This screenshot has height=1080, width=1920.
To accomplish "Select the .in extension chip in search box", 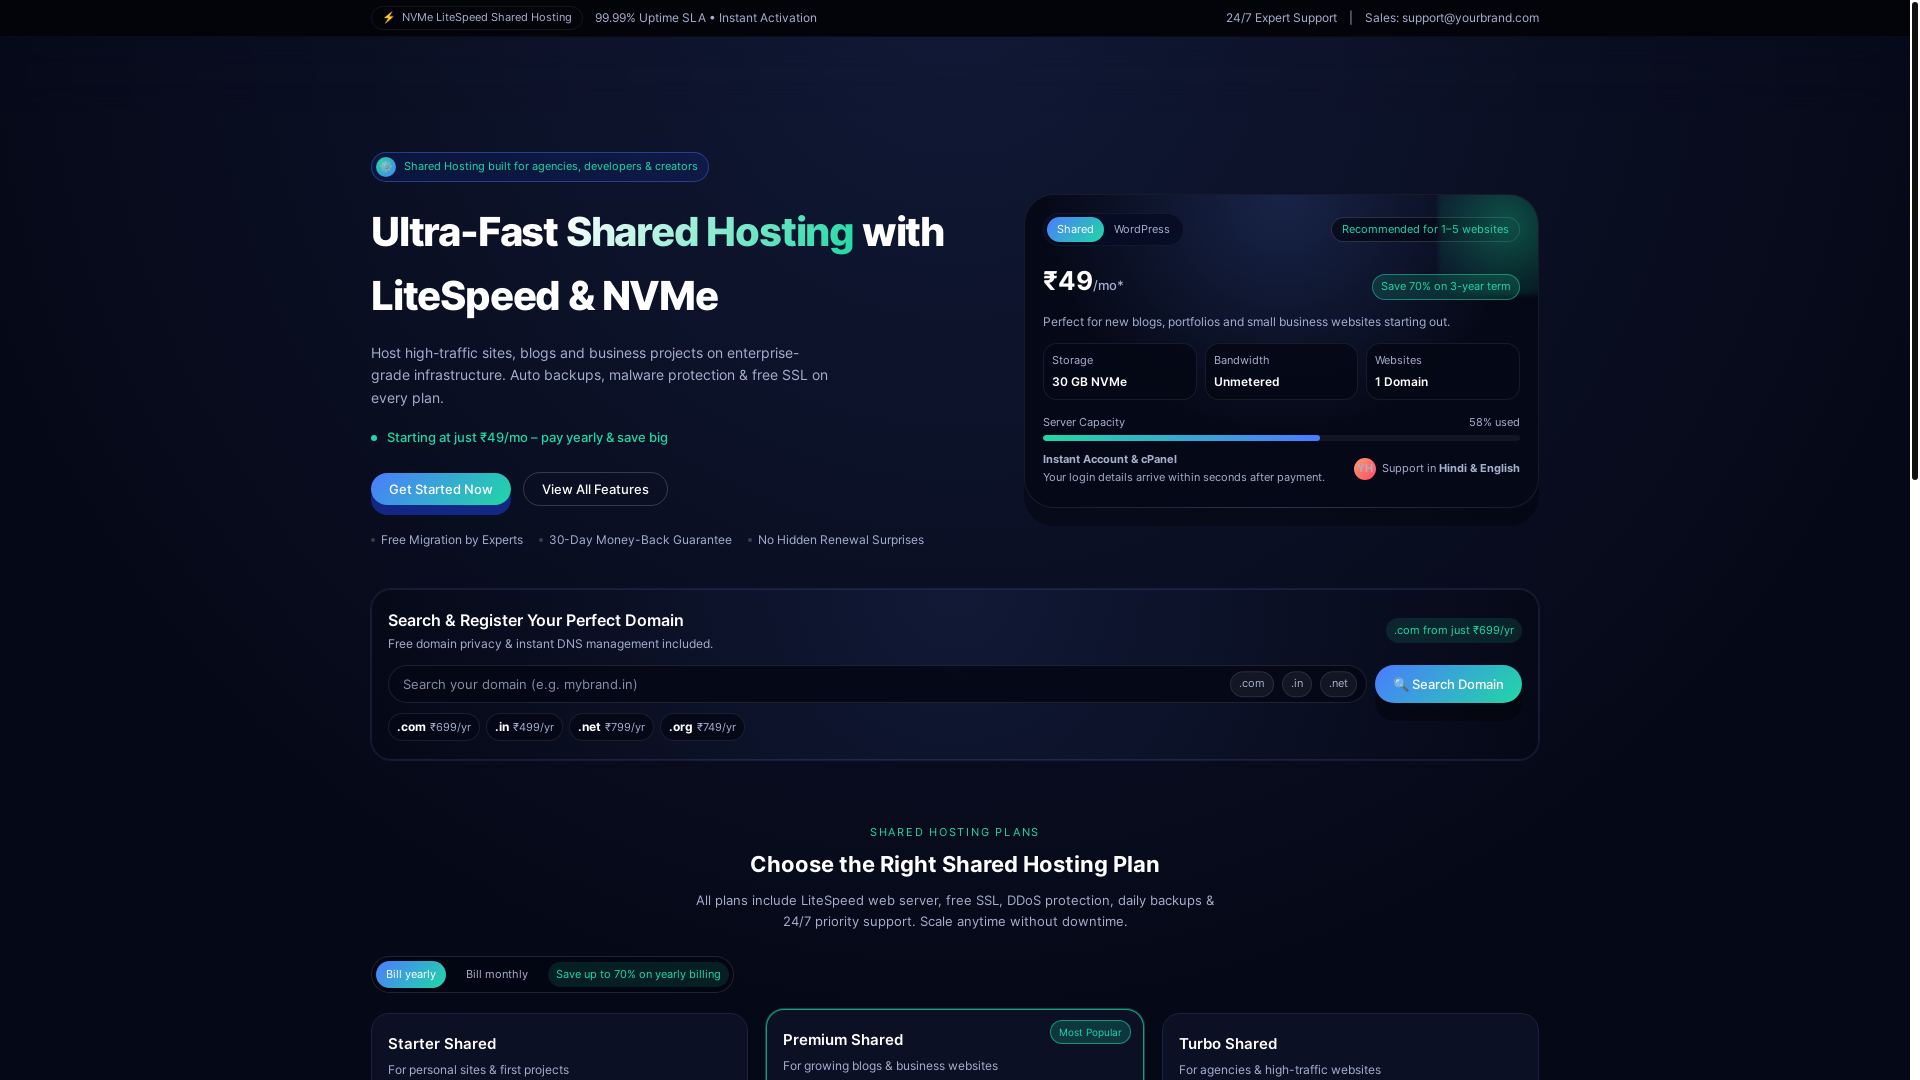I will (1297, 684).
